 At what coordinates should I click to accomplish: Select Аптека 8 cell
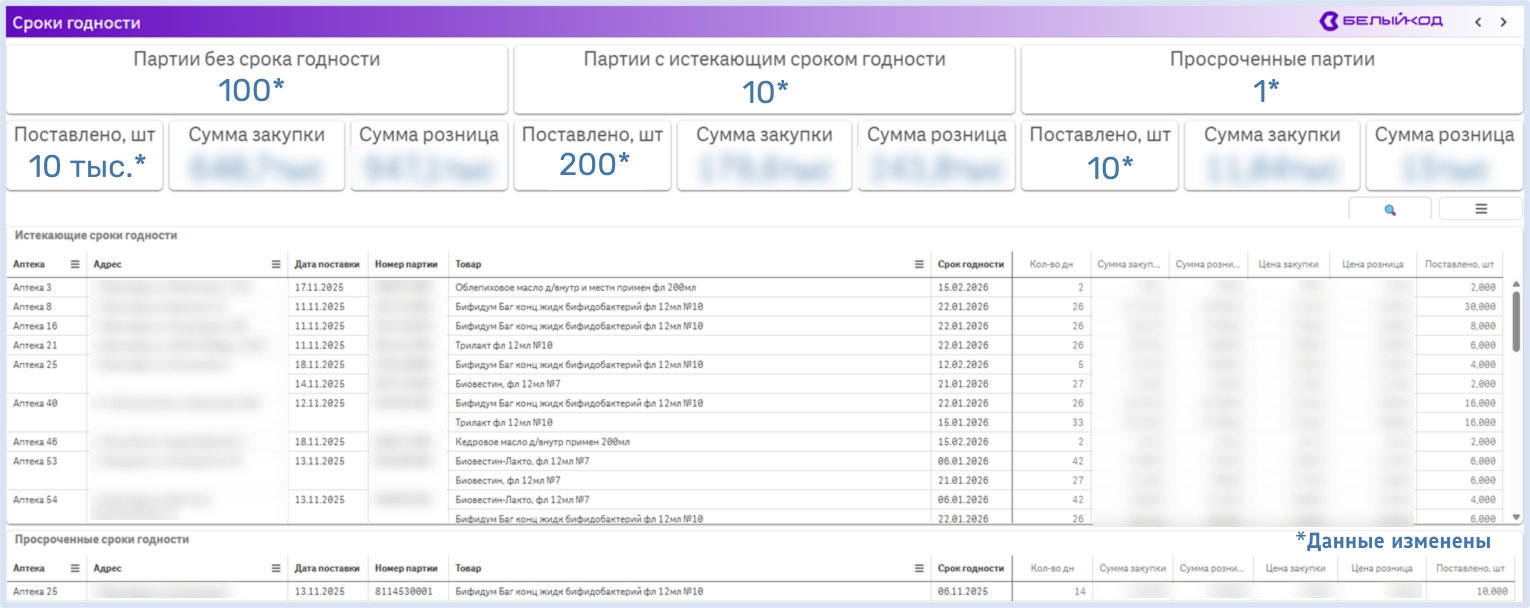(47, 306)
